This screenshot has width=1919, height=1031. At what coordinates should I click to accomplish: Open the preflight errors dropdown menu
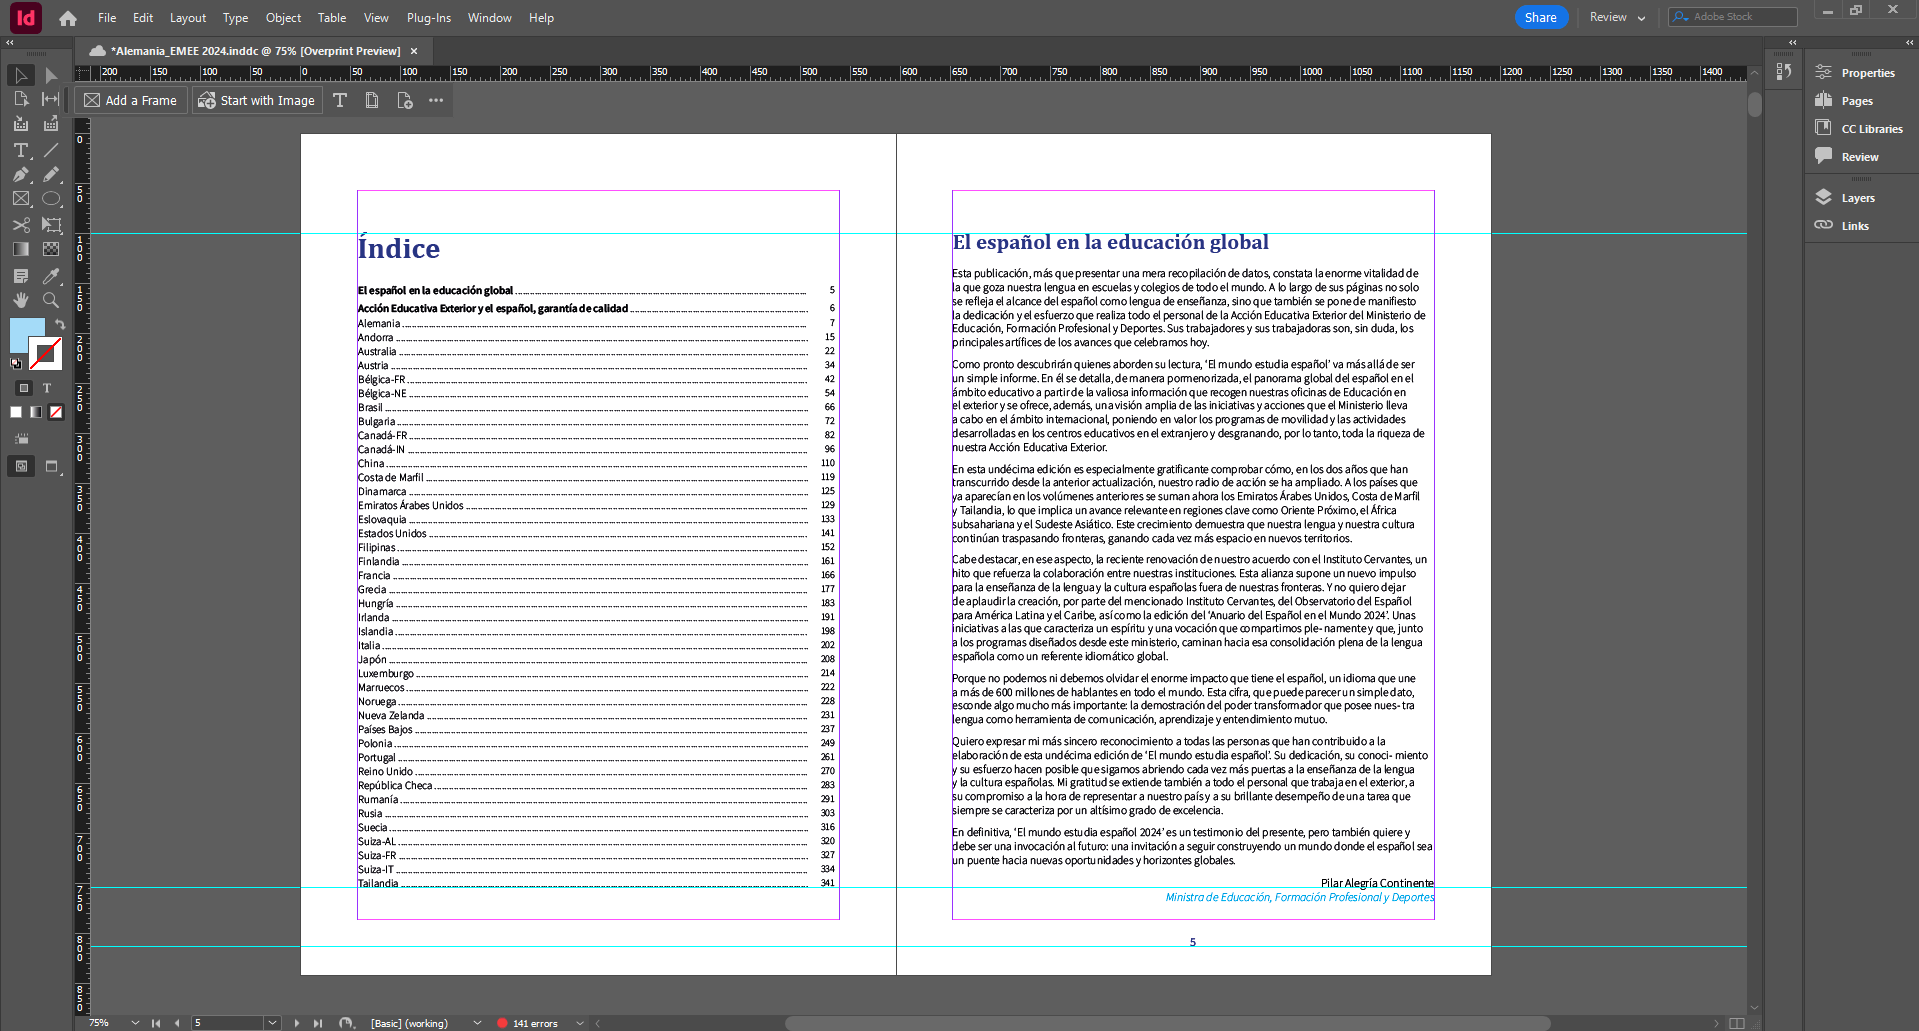(579, 1023)
